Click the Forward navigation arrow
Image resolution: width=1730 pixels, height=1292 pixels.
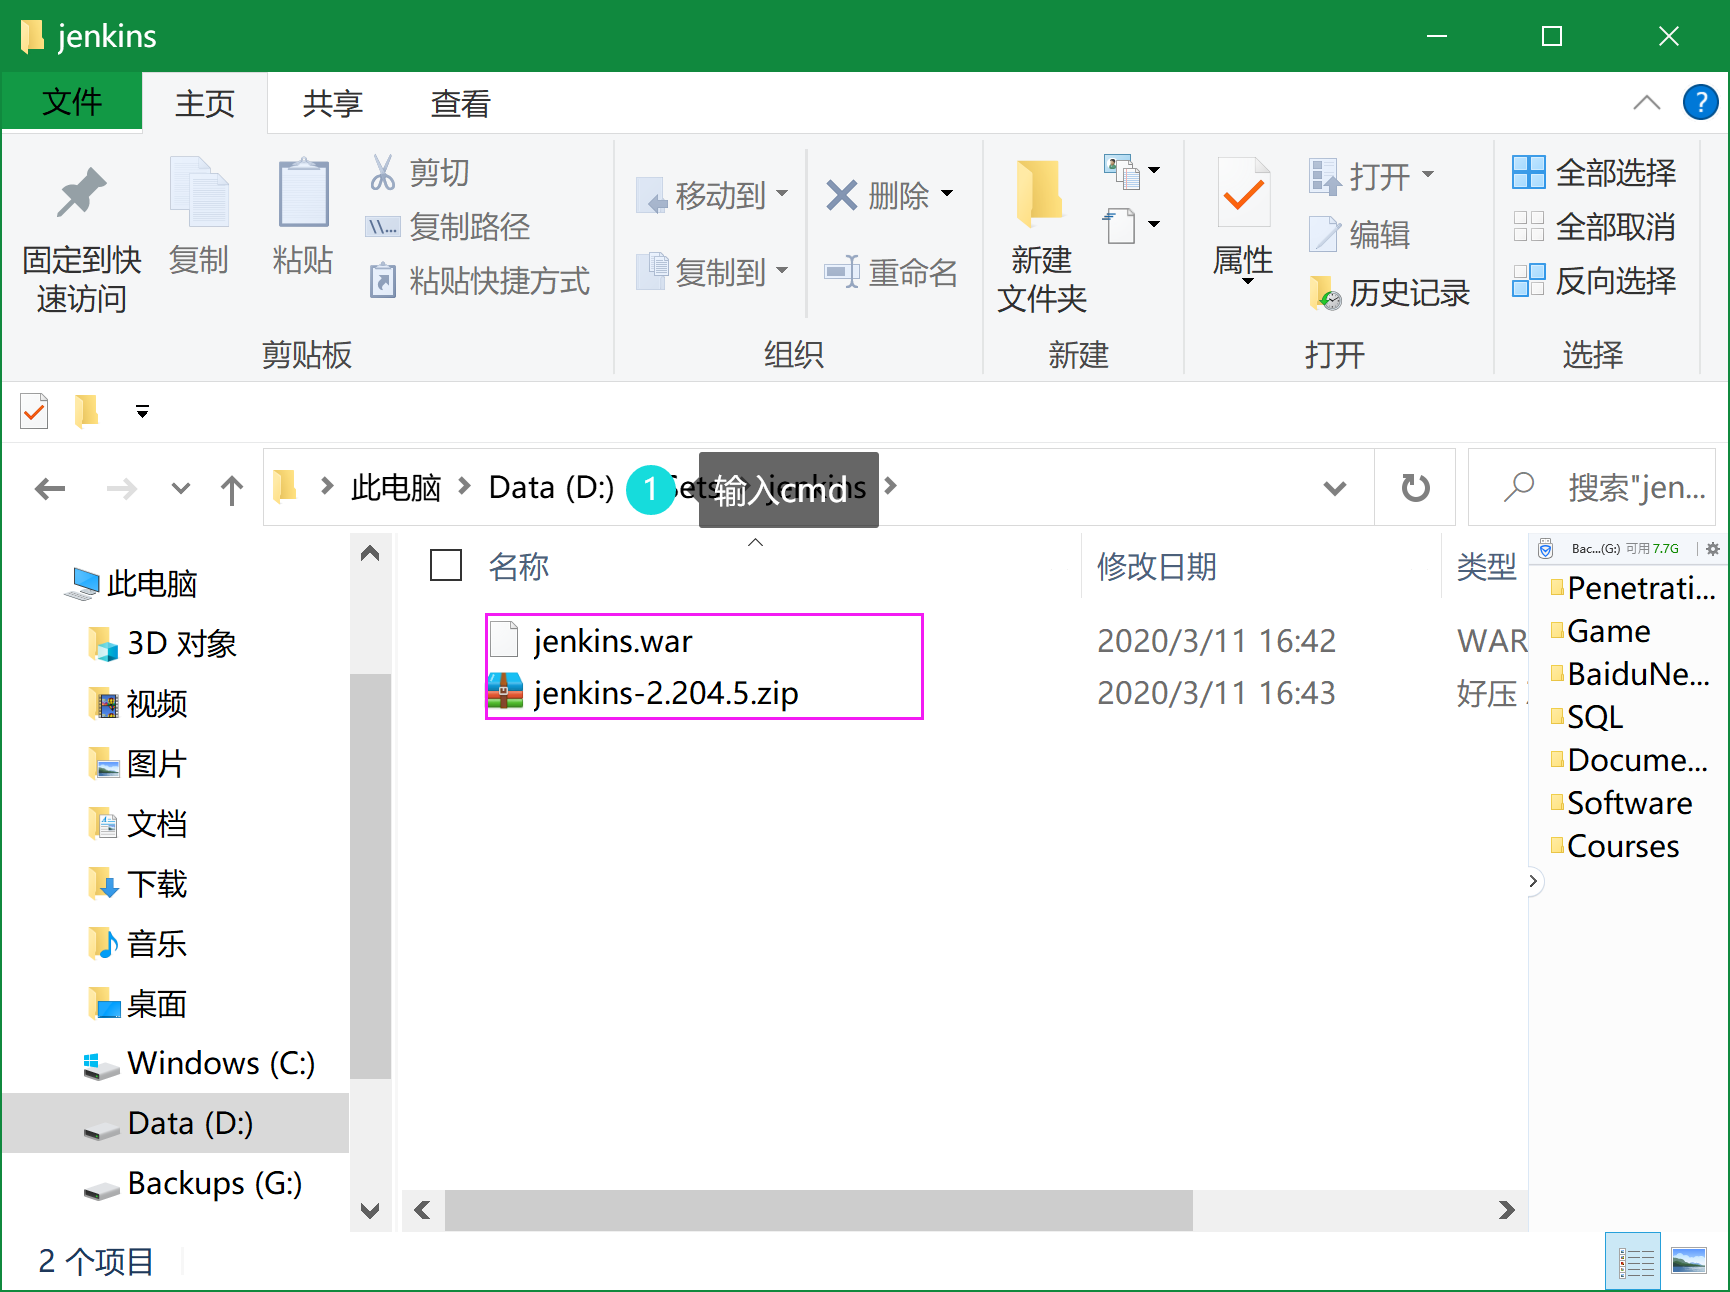(121, 489)
